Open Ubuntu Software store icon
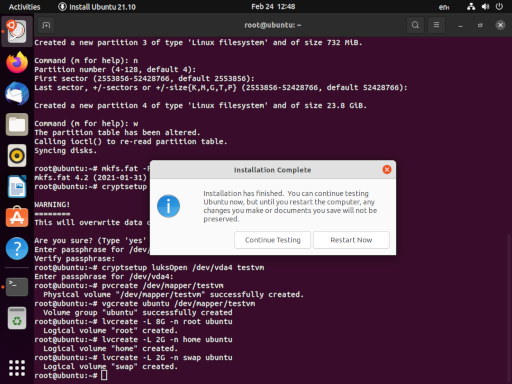 click(17, 217)
